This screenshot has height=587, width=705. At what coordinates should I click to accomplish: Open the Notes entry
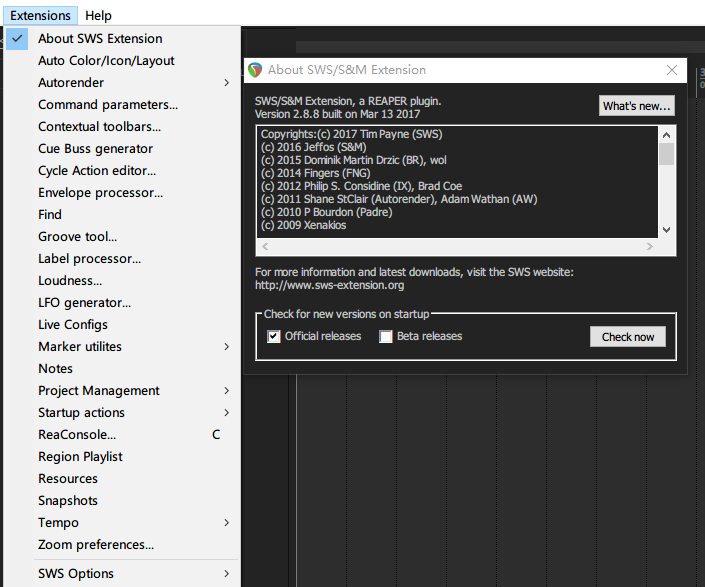pyautogui.click(x=122, y=369)
